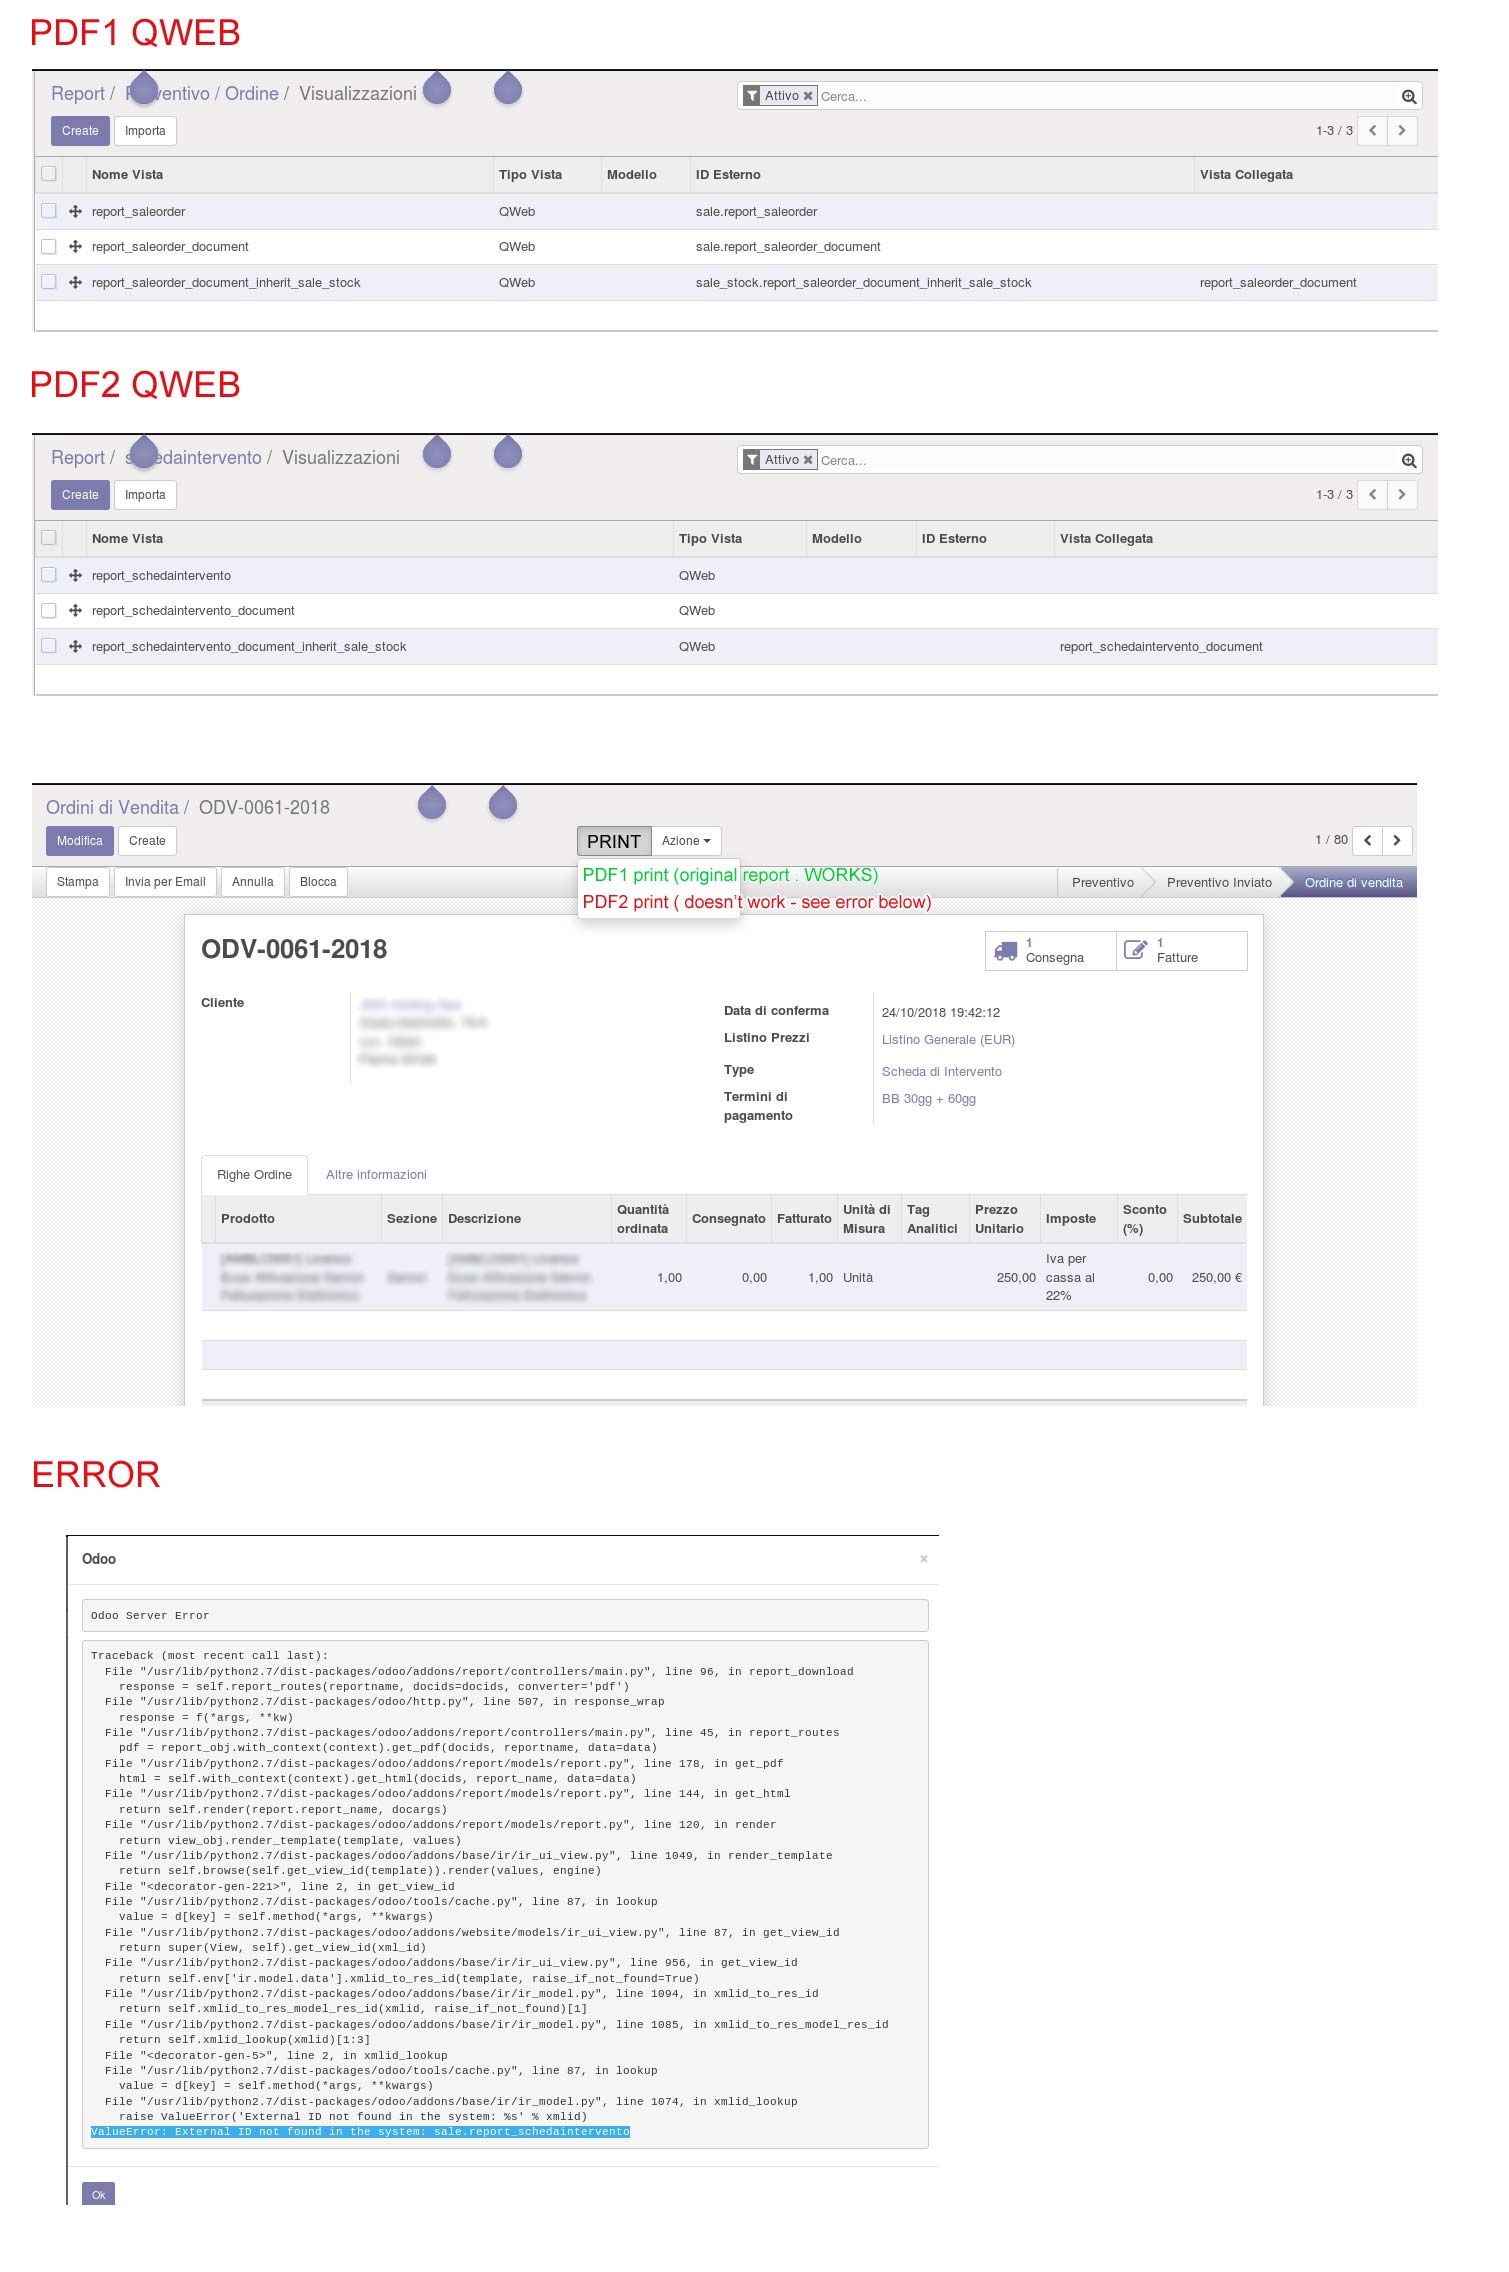Go to next page in PDF2 list pager
1509x2272 pixels.
1402,495
